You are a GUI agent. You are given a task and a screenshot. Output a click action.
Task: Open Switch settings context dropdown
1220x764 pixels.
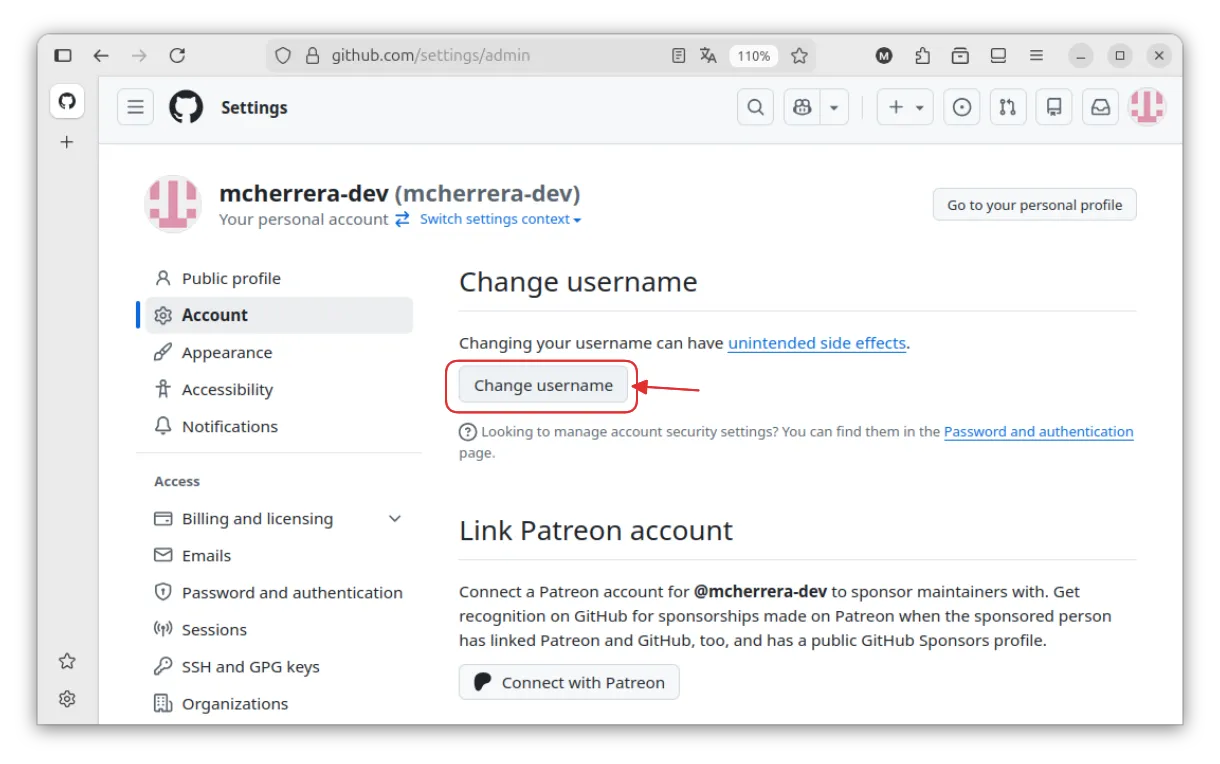click(500, 219)
